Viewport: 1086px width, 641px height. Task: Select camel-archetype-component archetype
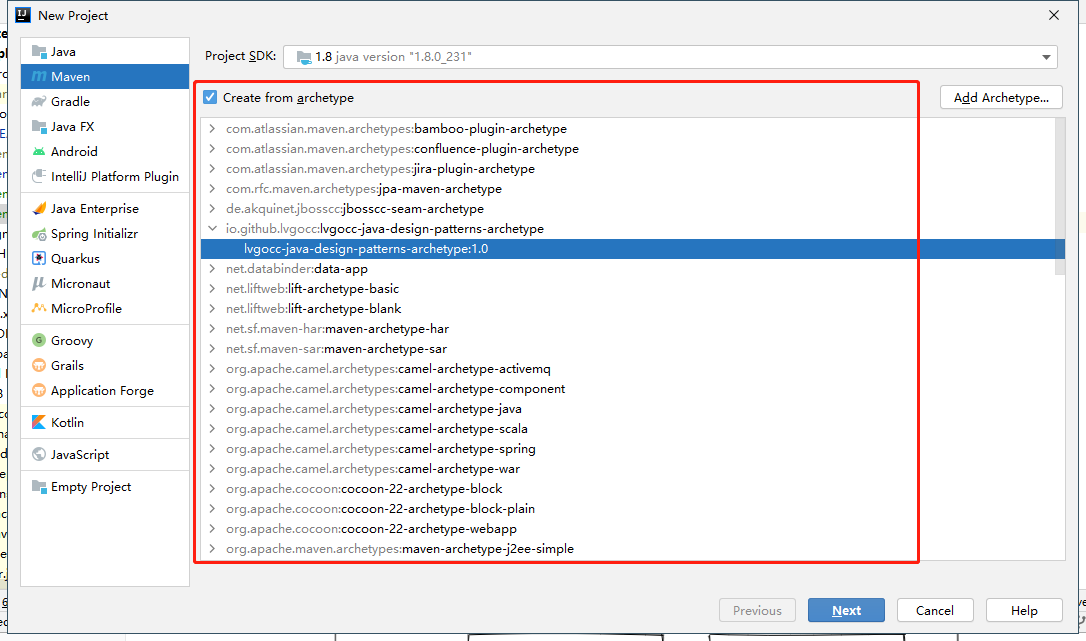395,389
